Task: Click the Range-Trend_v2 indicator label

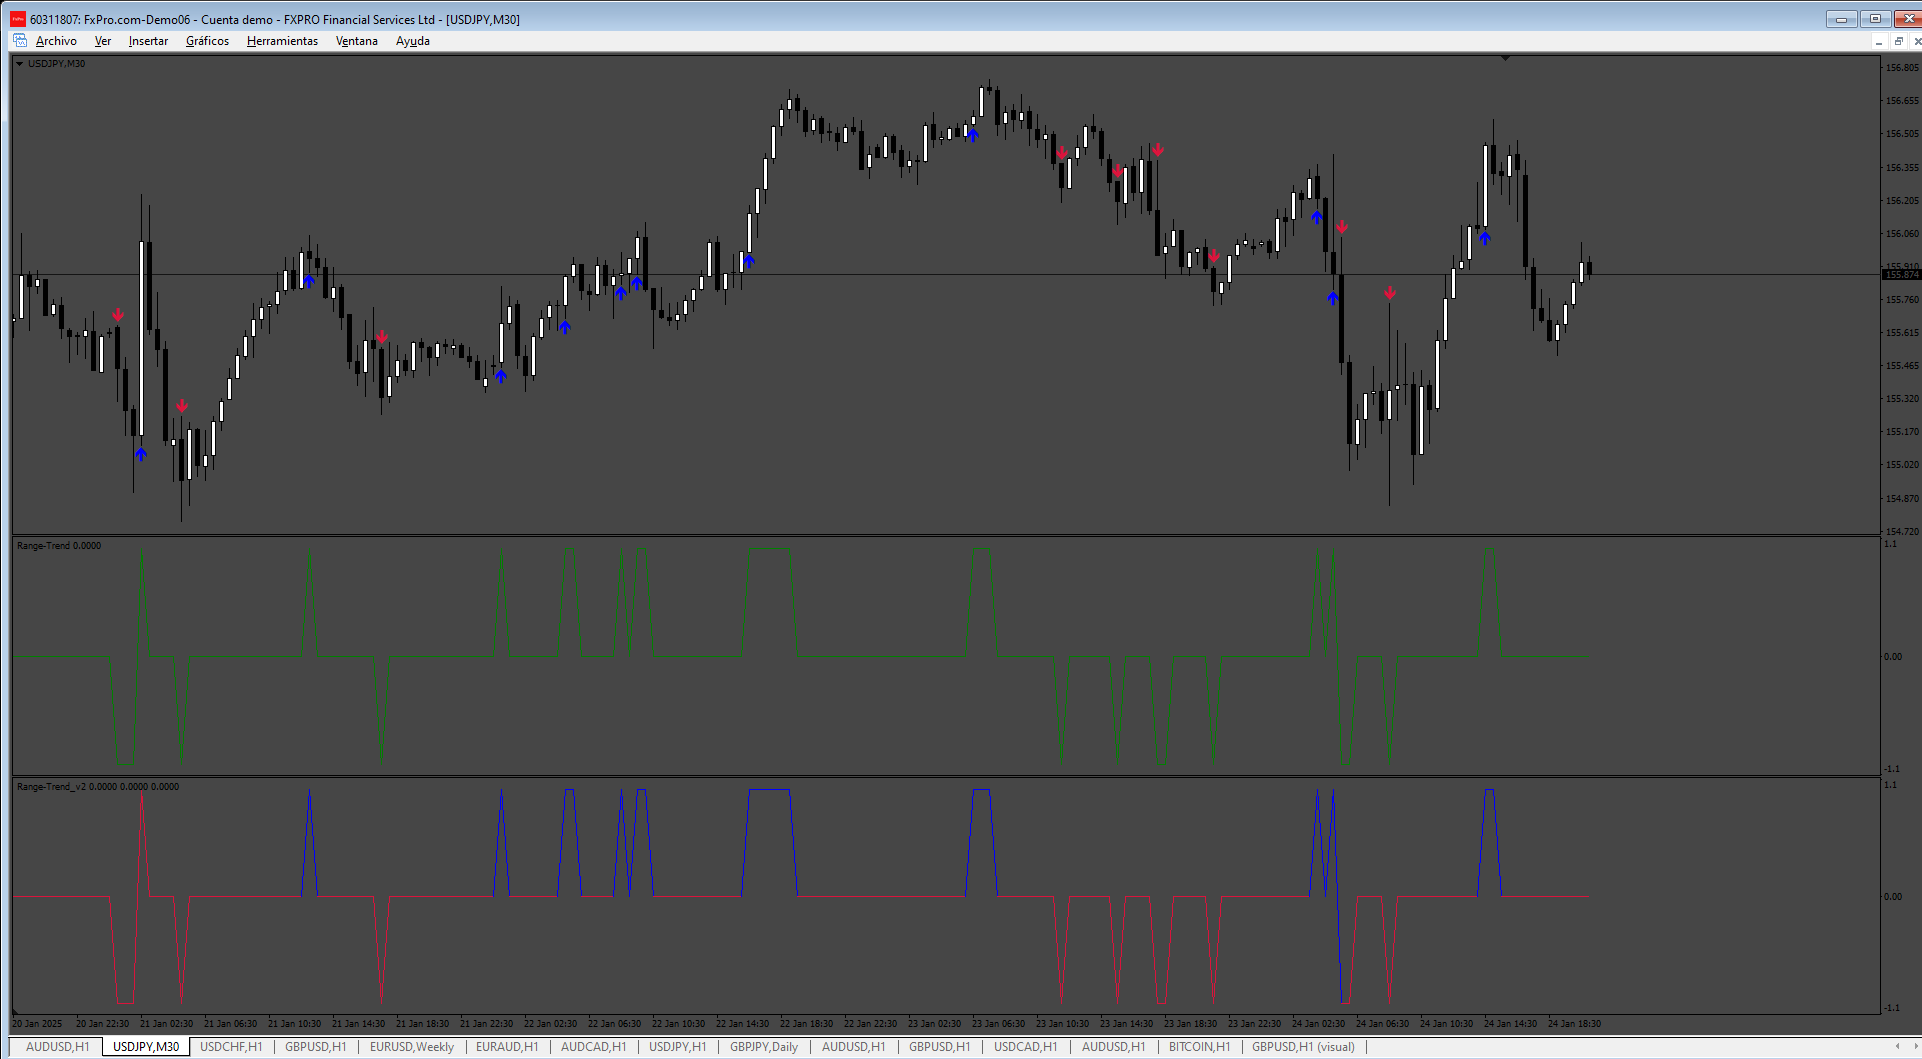Action: coord(98,787)
